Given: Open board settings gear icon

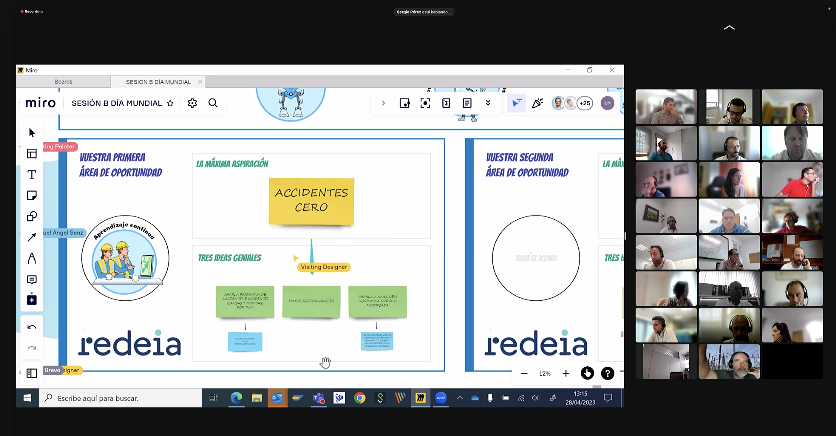Looking at the screenshot, I should (x=192, y=103).
